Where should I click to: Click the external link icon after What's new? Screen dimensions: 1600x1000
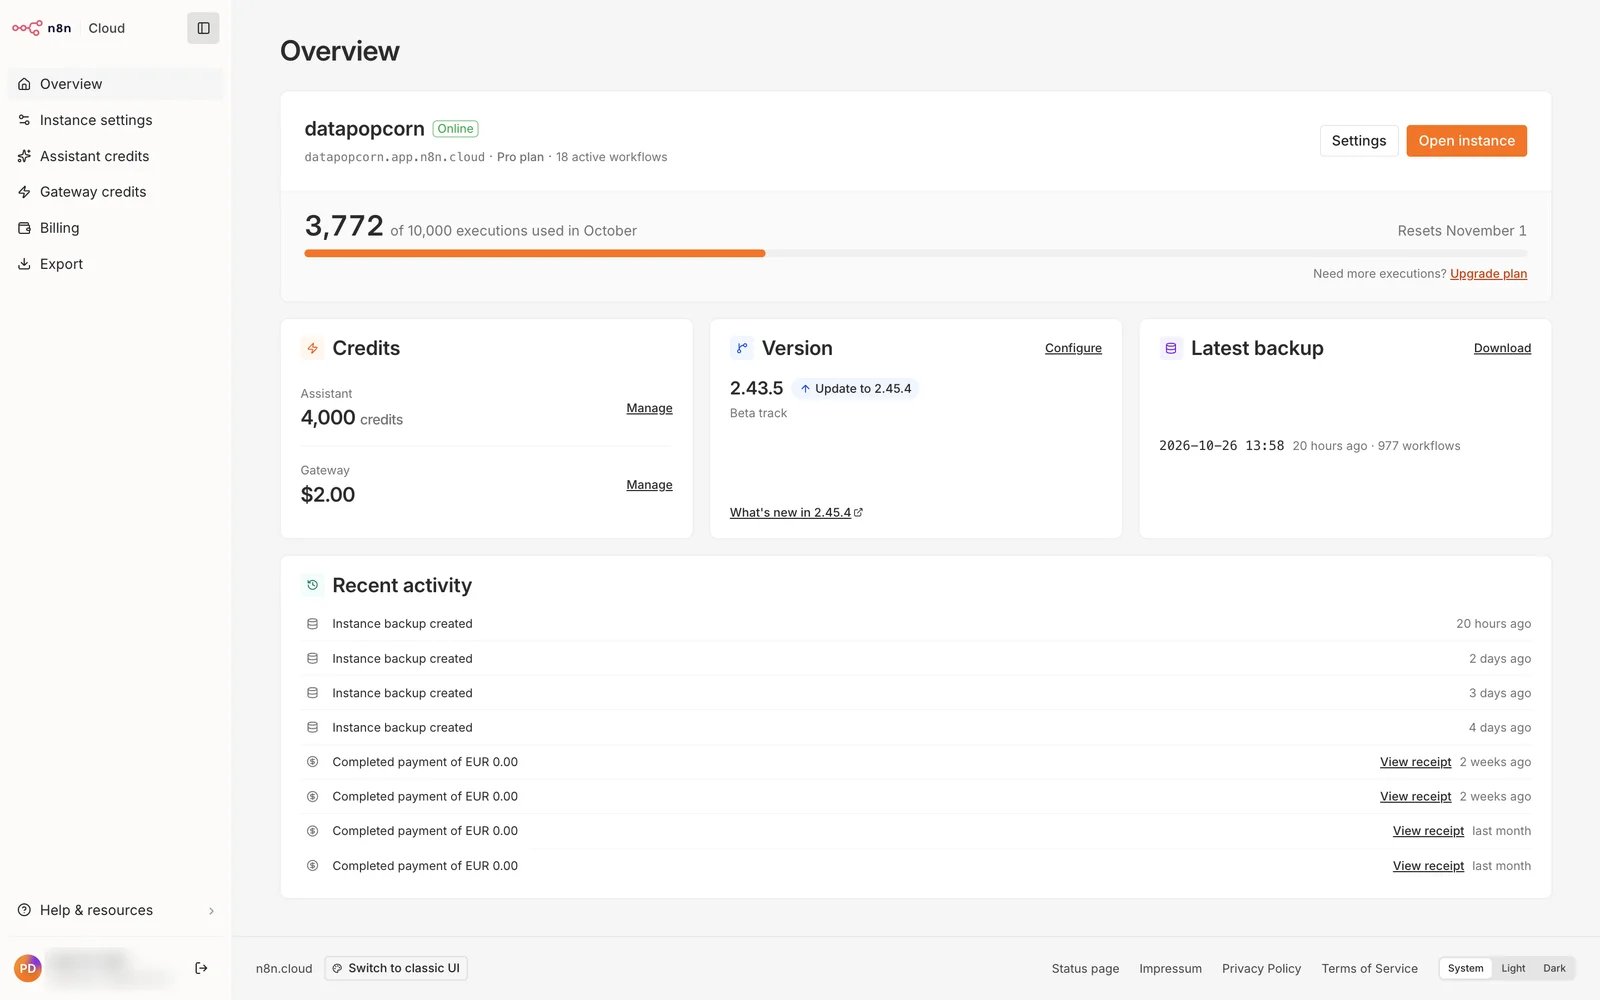tap(858, 512)
